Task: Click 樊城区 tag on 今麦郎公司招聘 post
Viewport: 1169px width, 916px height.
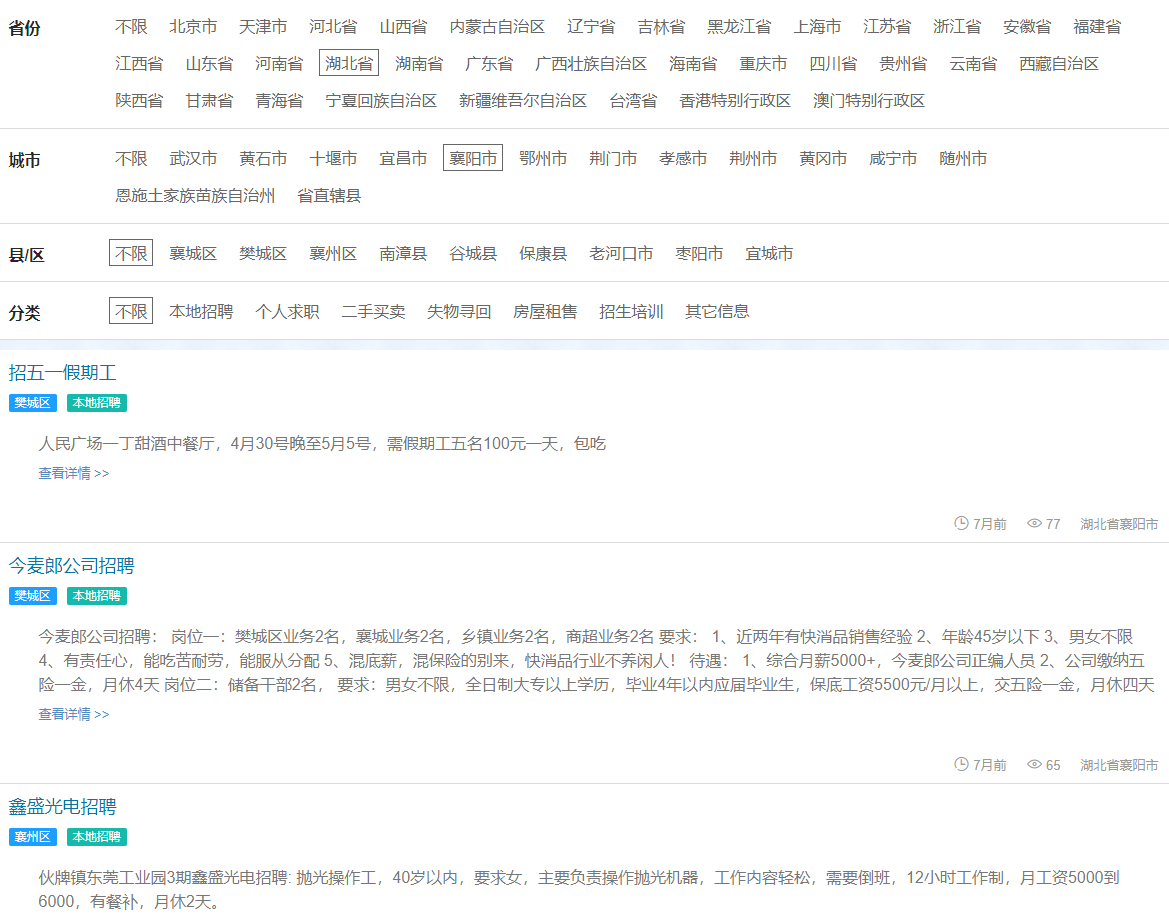Action: coord(33,596)
